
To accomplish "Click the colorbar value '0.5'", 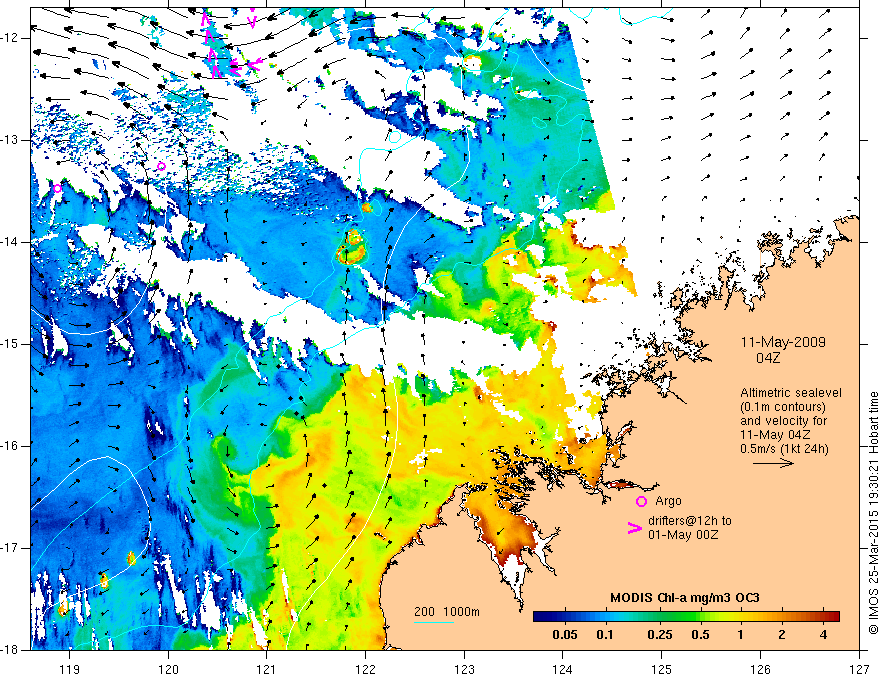I will coord(700,635).
